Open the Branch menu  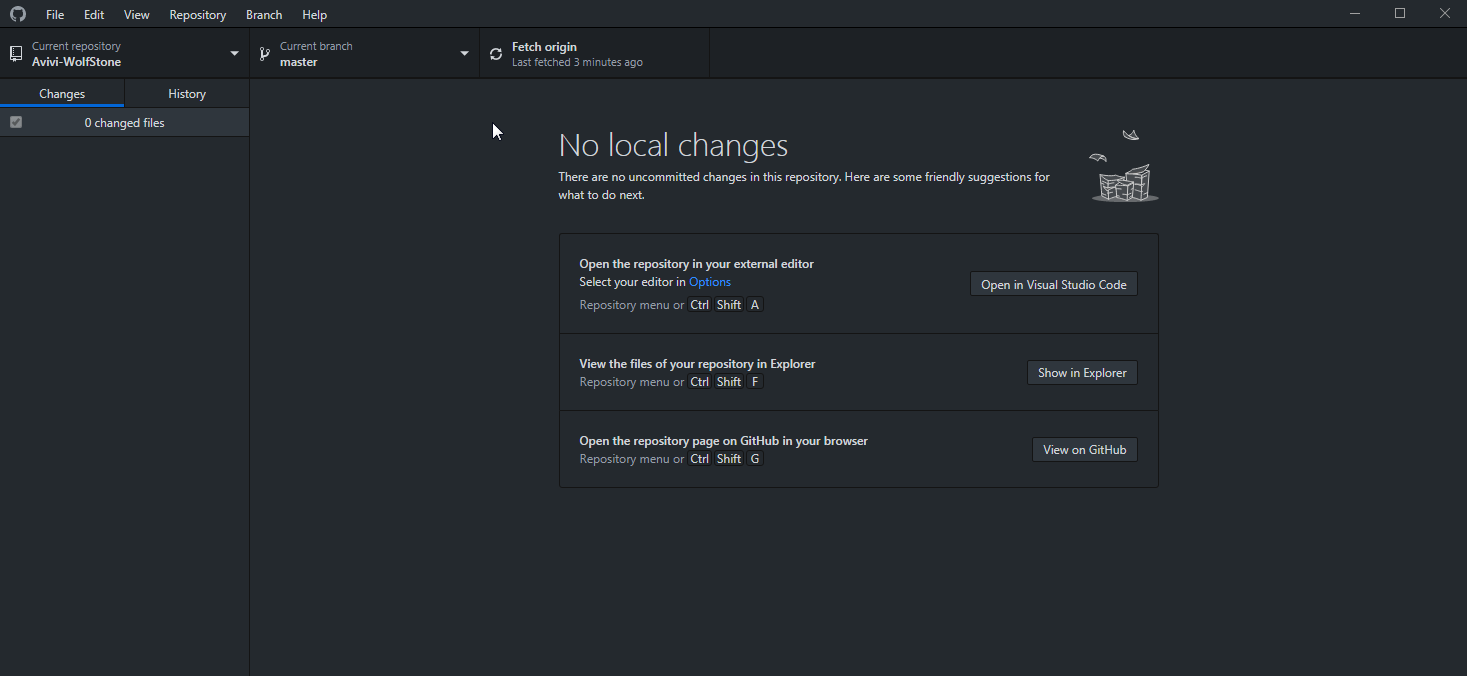(264, 15)
